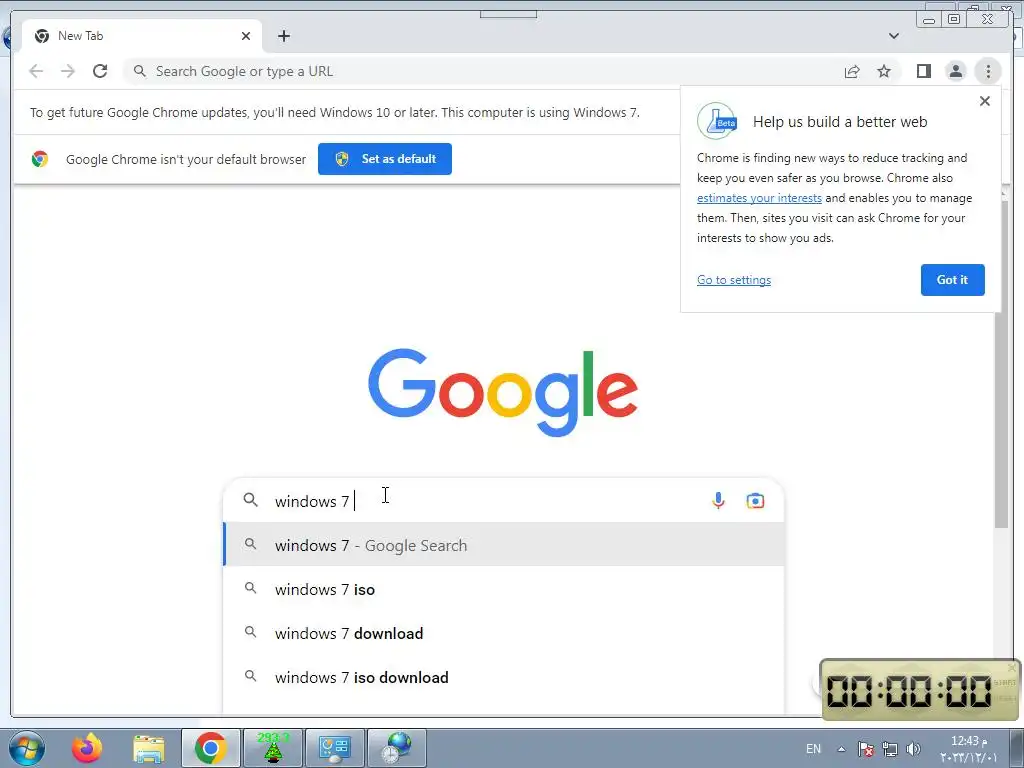Open the profile avatar menu

pyautogui.click(x=955, y=71)
